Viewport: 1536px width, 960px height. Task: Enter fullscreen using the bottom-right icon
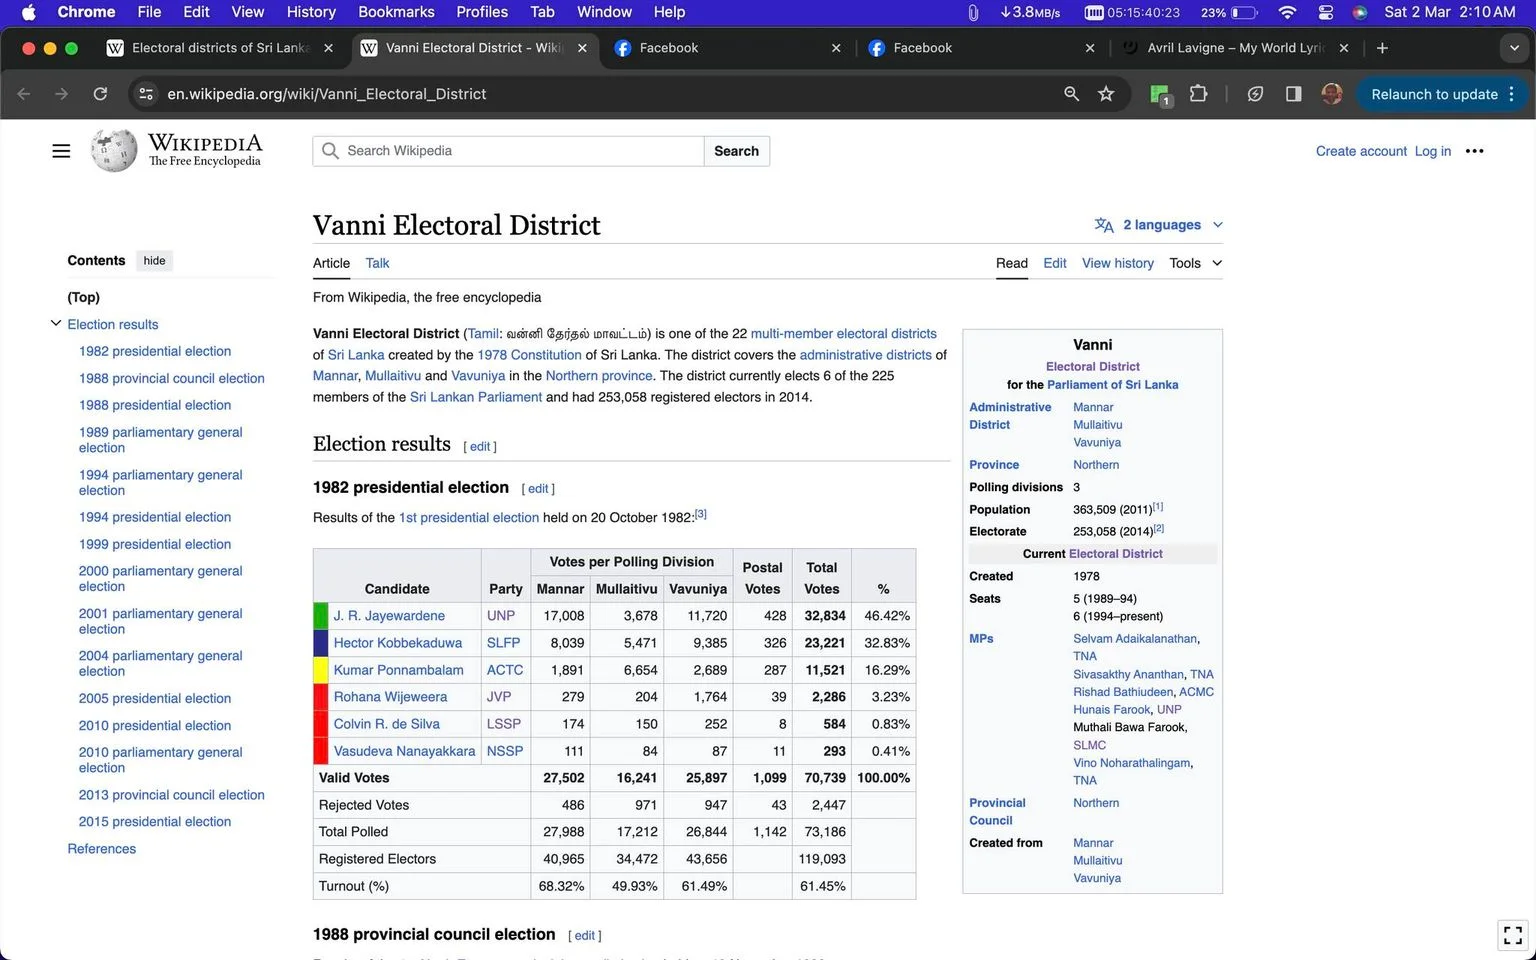[x=1513, y=935]
